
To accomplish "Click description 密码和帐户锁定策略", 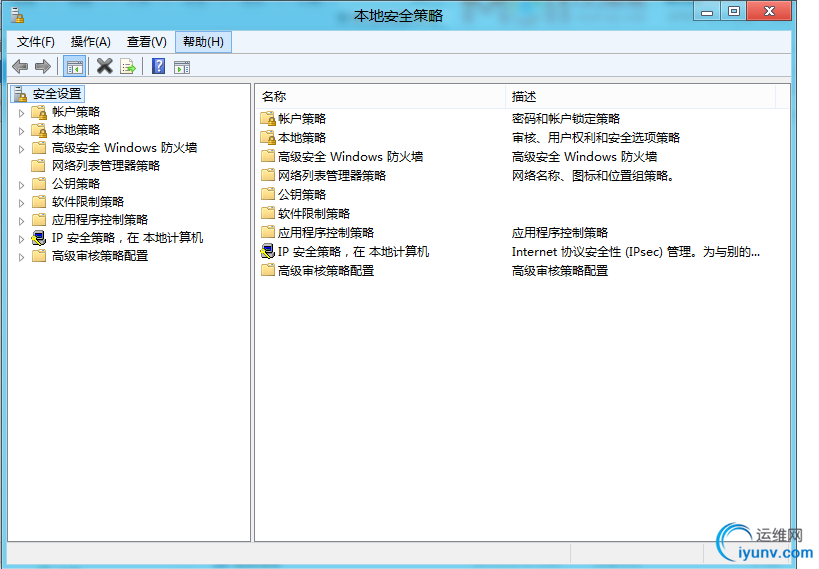I will [x=566, y=119].
